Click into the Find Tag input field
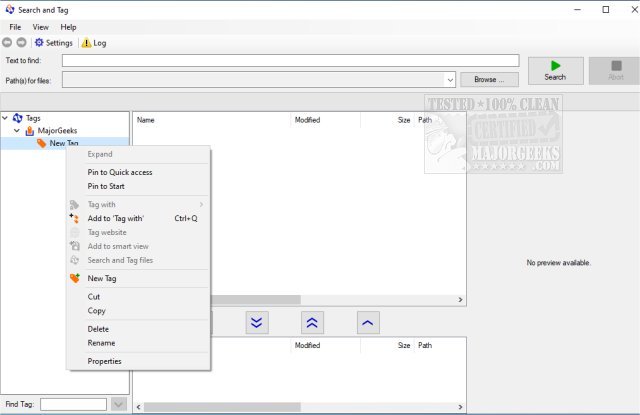 coord(73,404)
